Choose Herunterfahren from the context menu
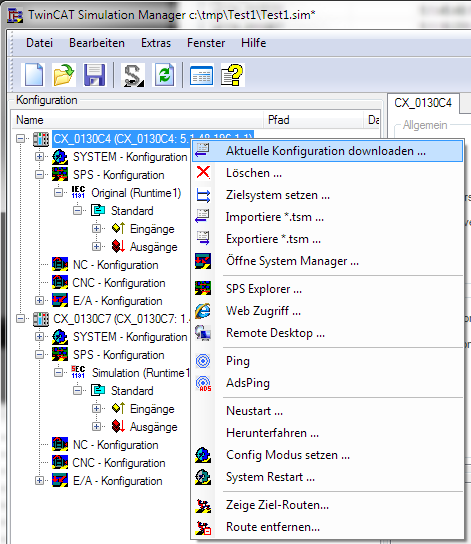The height and width of the screenshot is (544, 471). click(327, 433)
